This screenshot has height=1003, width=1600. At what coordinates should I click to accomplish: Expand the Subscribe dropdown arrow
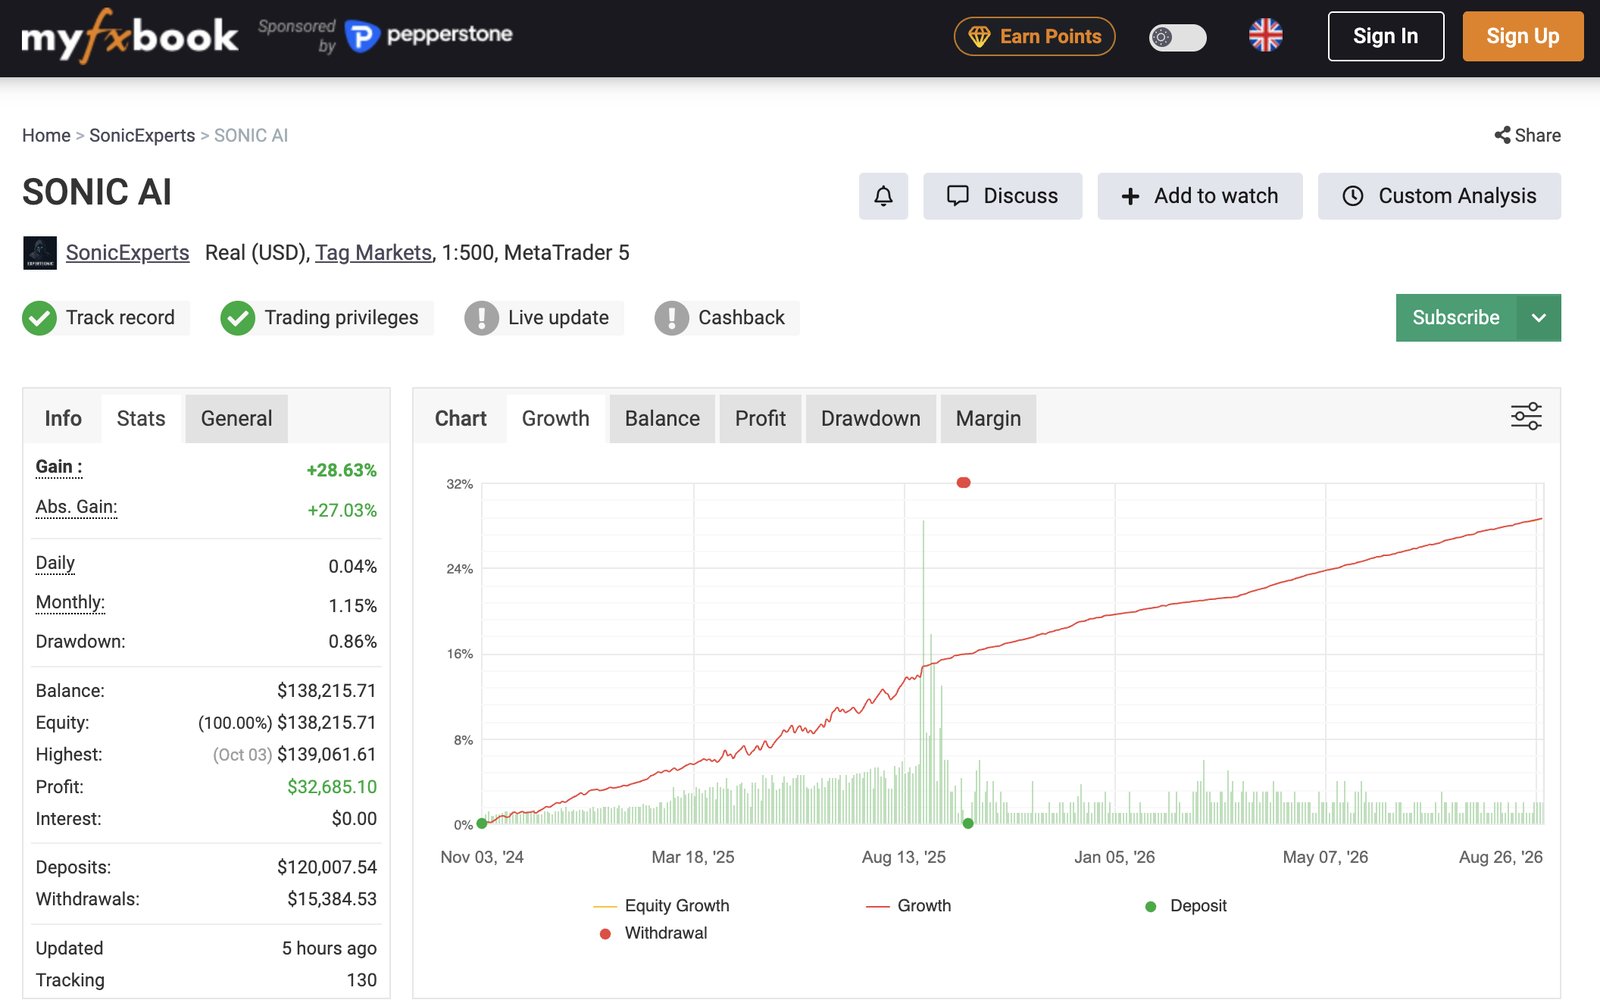tap(1539, 318)
